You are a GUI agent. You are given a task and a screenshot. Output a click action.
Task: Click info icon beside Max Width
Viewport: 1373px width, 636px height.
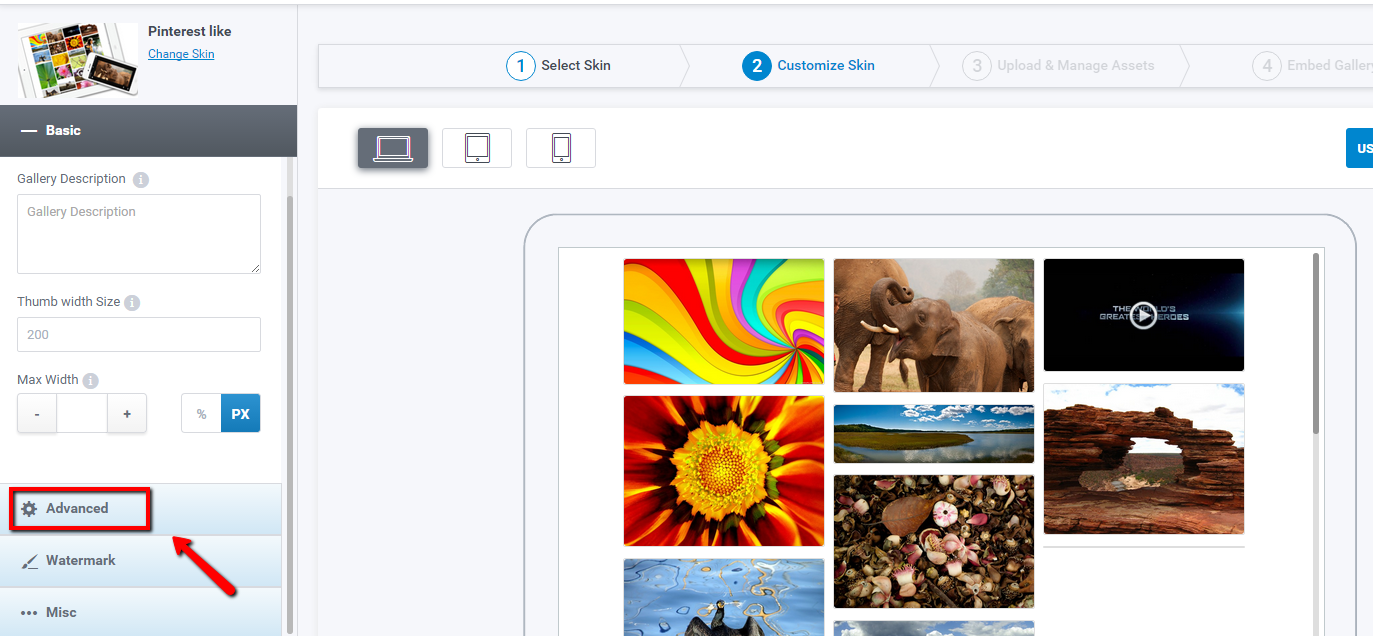(91, 381)
